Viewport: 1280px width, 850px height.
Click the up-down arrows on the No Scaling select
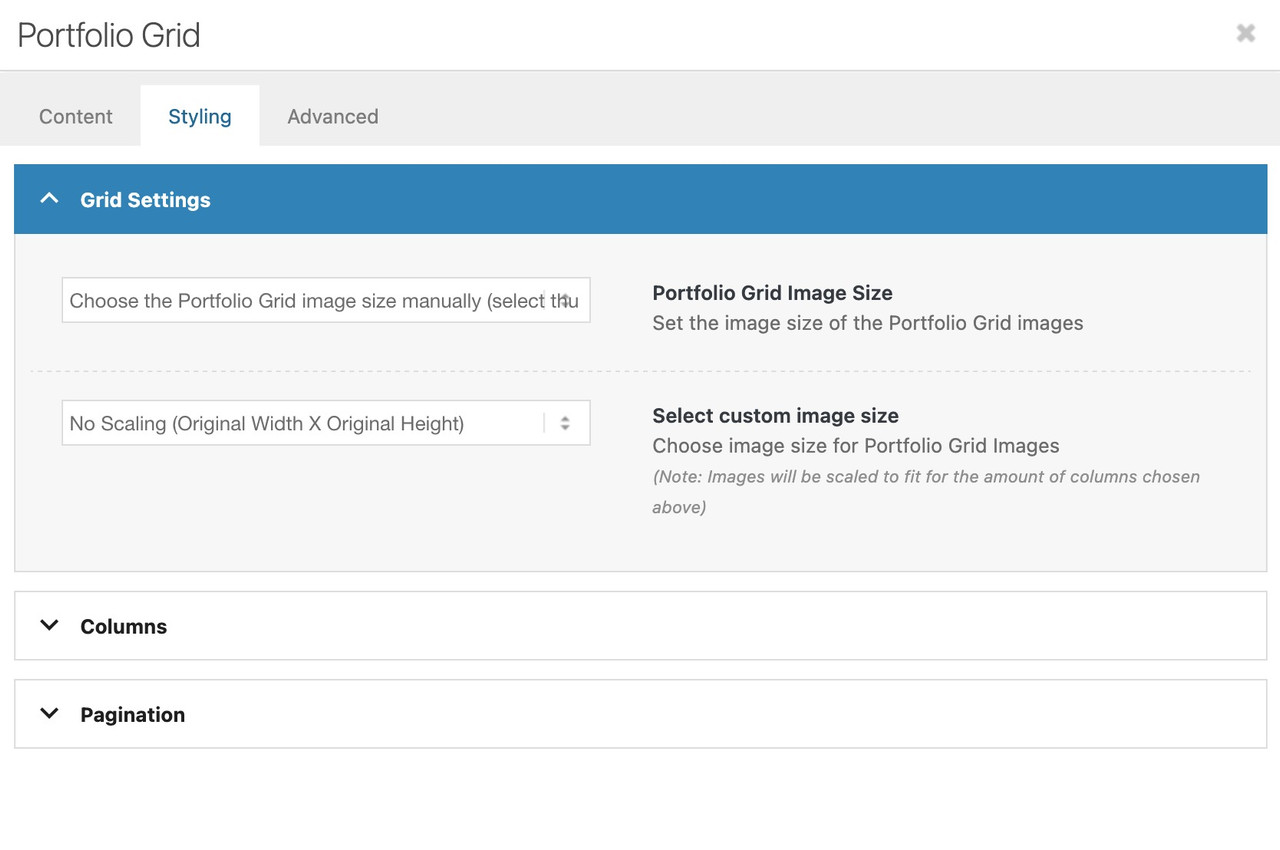pyautogui.click(x=565, y=424)
